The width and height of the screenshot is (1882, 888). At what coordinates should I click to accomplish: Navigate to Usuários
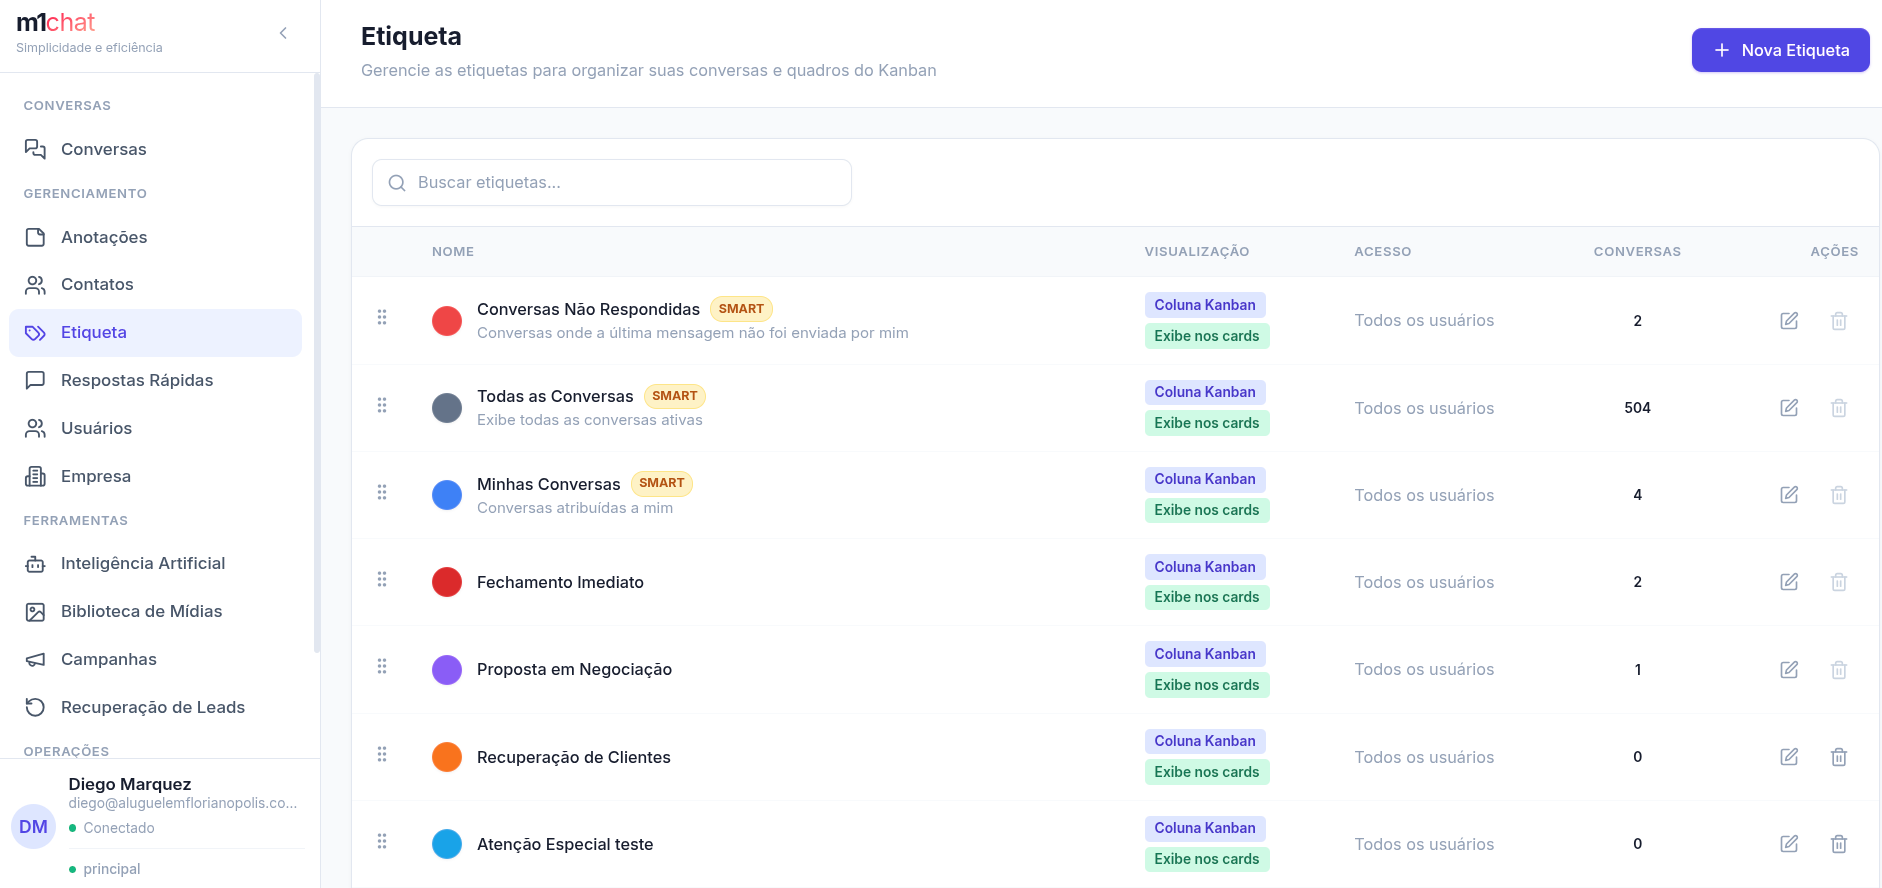[155, 428]
